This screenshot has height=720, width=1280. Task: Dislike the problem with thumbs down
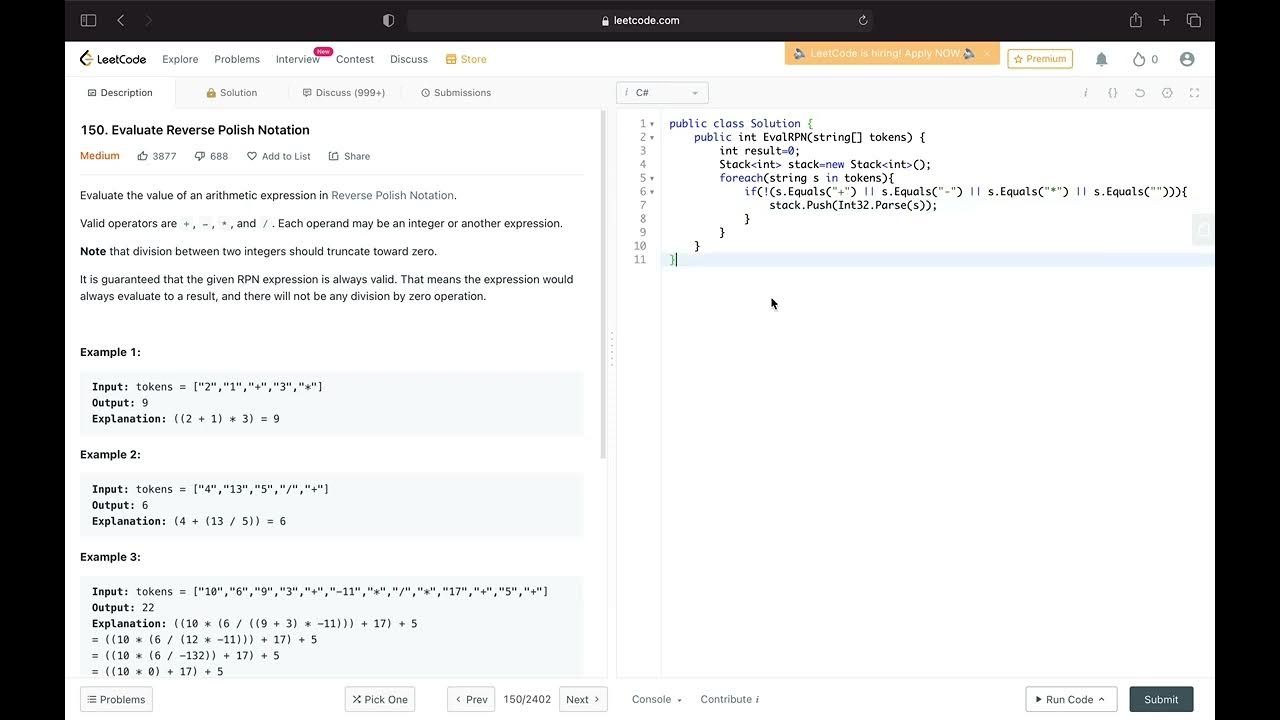tap(200, 156)
